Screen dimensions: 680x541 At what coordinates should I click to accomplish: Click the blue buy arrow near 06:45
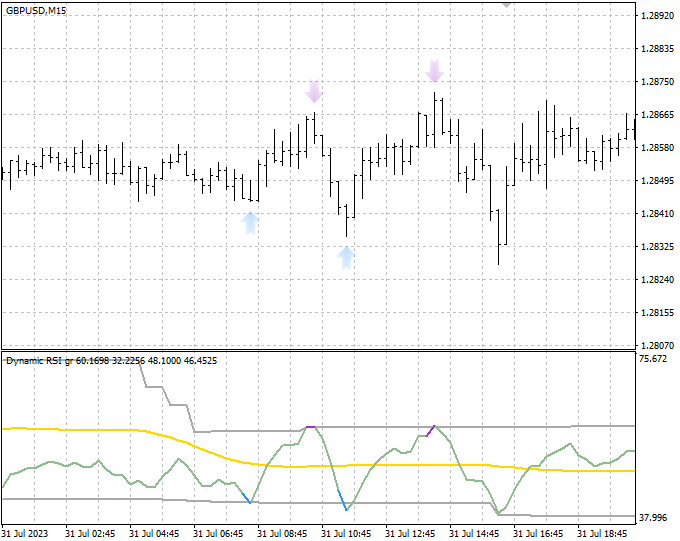pyautogui.click(x=250, y=223)
